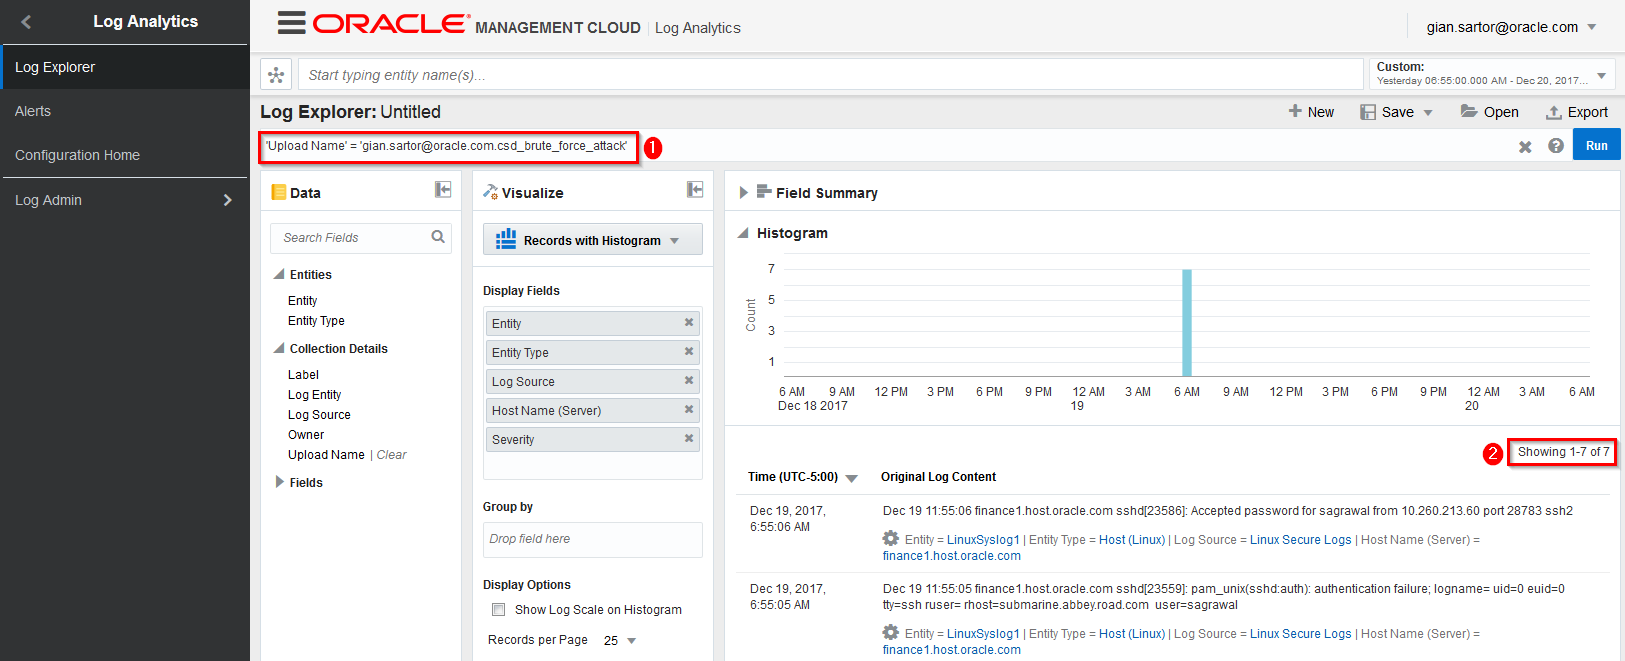Open the Custom time range dropdown
This screenshot has height=661, width=1625.
1601,76
